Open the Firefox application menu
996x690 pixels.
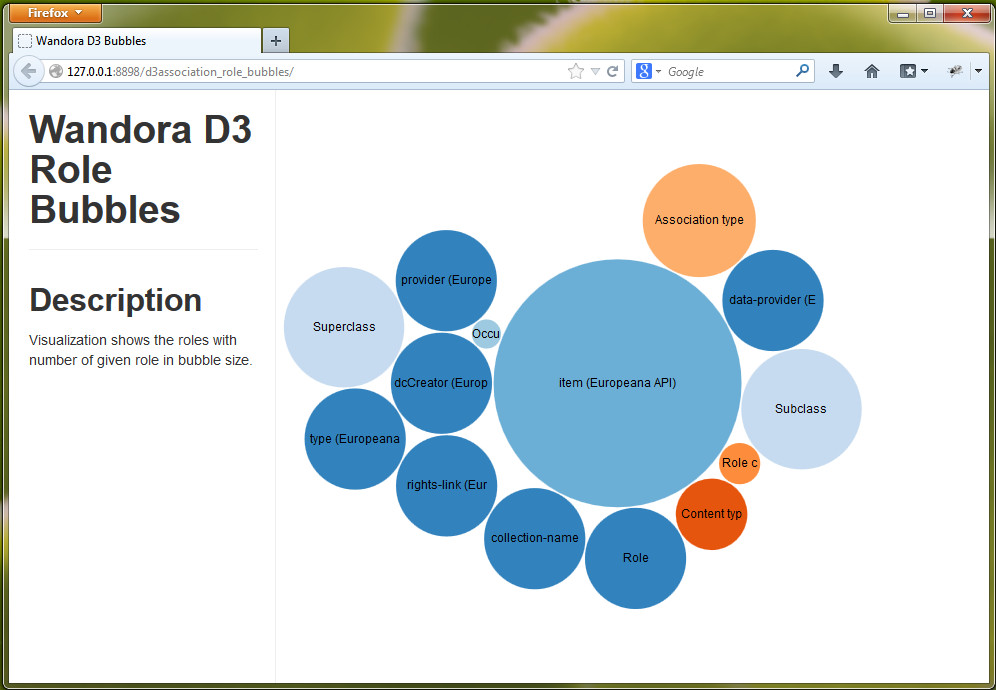click(56, 13)
